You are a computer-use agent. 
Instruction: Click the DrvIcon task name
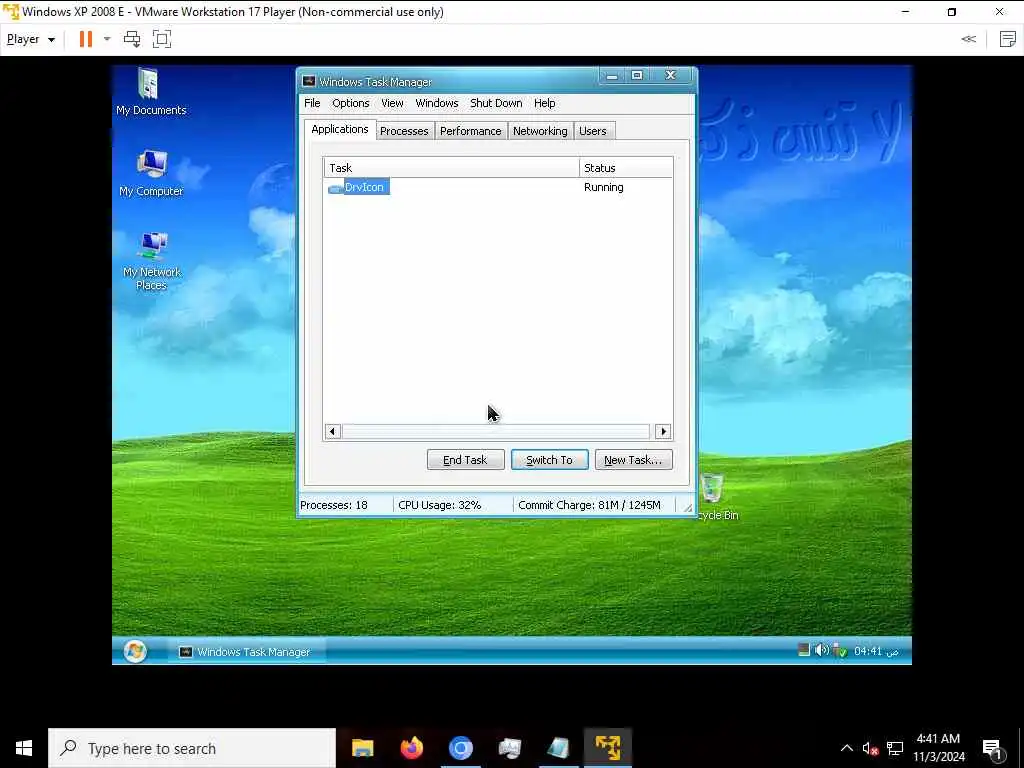(364, 187)
